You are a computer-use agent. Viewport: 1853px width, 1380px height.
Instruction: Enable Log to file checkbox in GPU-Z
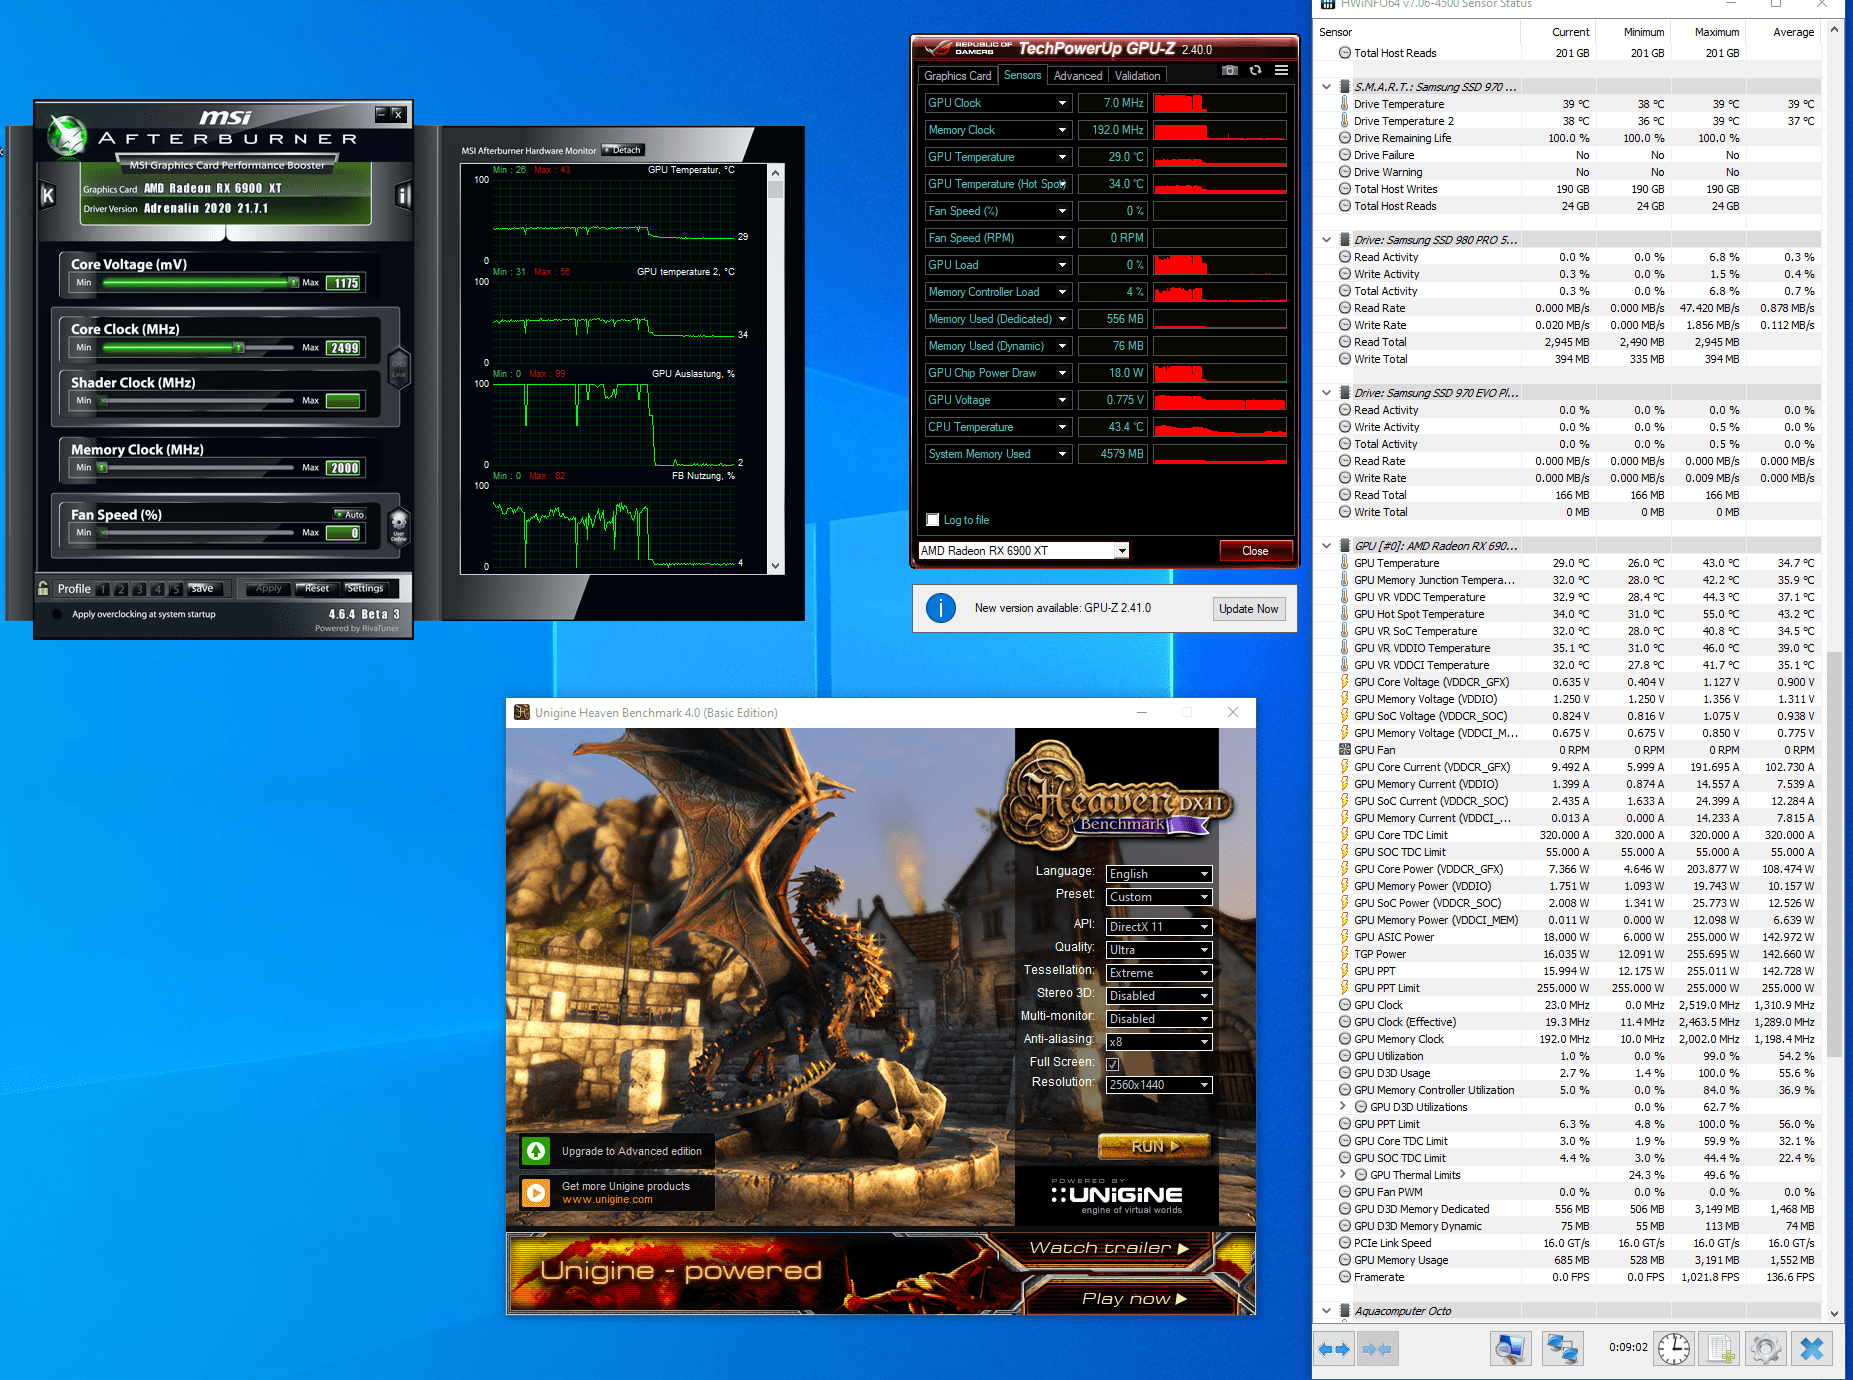tap(933, 520)
